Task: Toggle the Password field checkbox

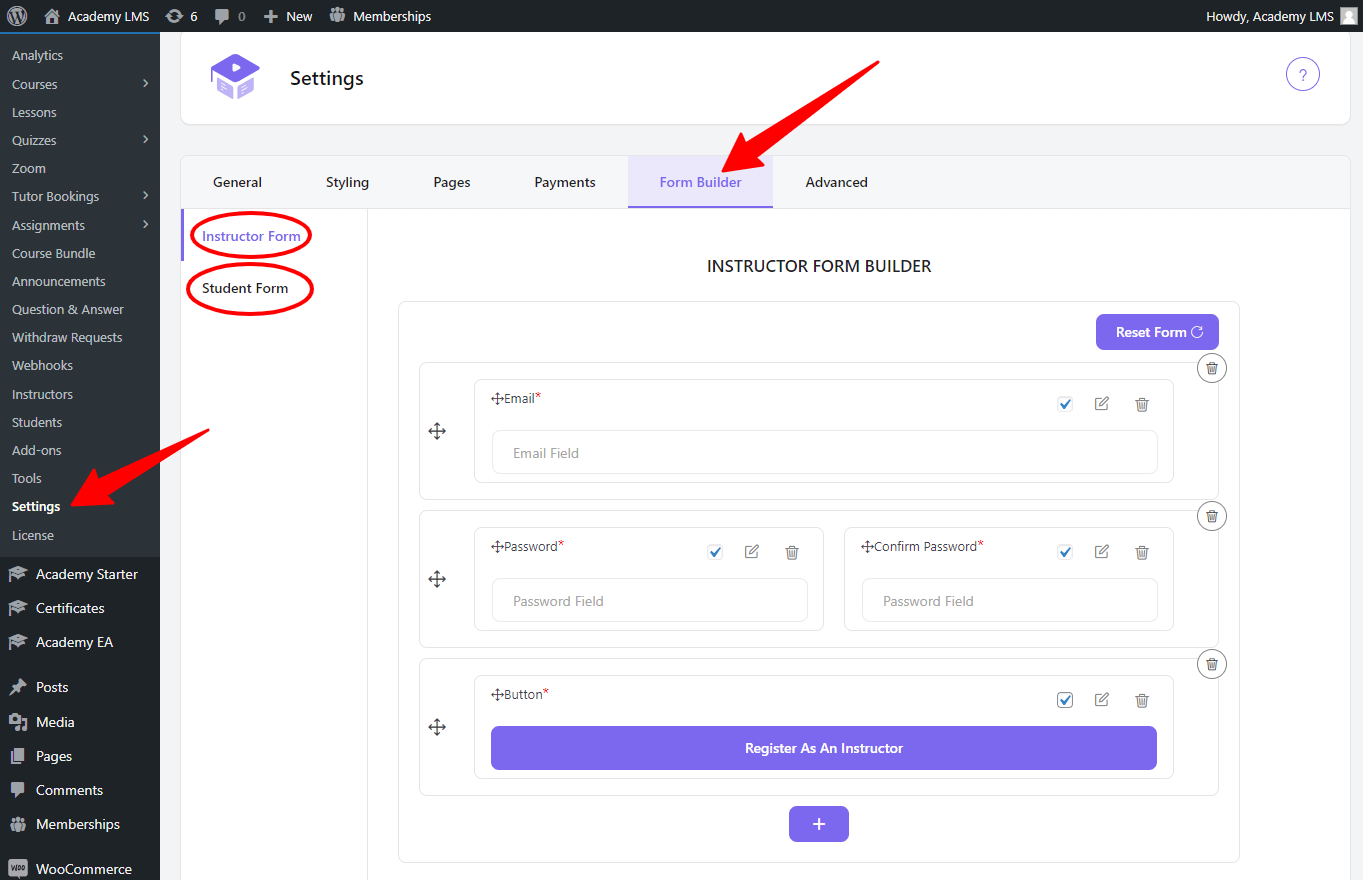Action: [715, 552]
